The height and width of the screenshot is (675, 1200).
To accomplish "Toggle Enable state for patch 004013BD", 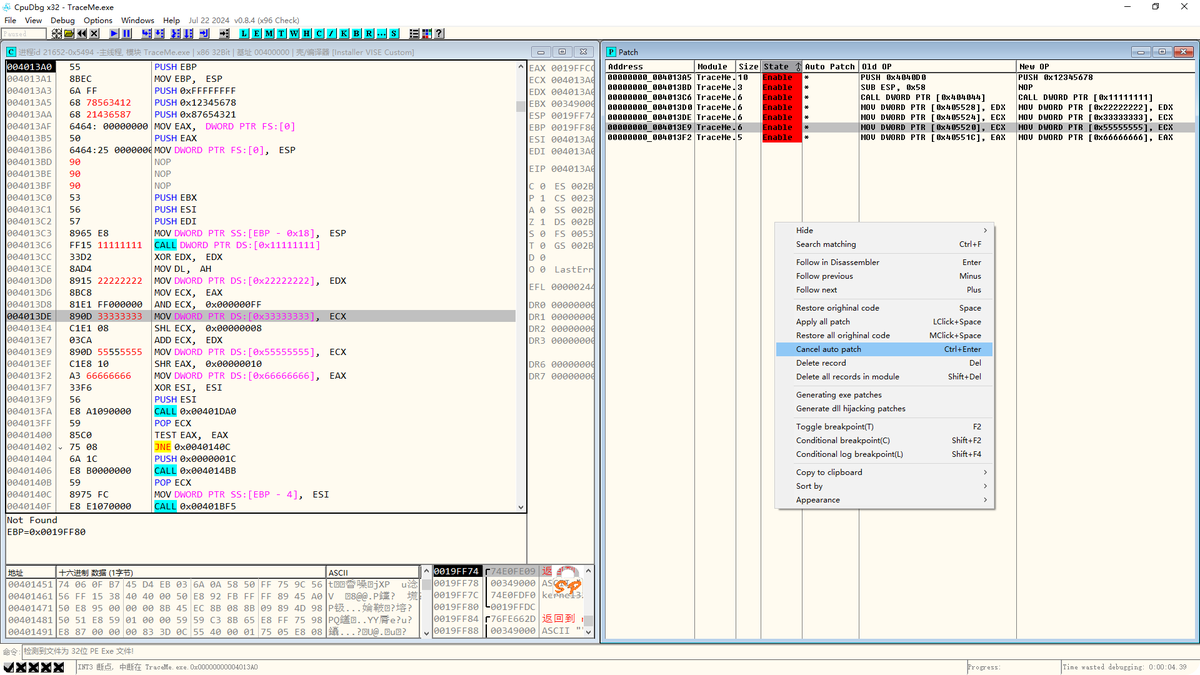I will click(781, 87).
